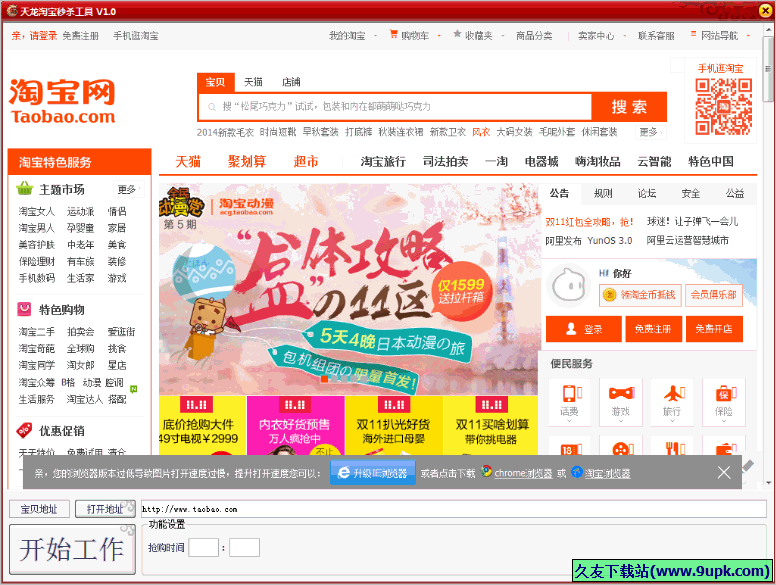Viewport: 776px width, 585px height.
Task: Expand the 收藏夹 dropdown arrow
Action: click(502, 36)
